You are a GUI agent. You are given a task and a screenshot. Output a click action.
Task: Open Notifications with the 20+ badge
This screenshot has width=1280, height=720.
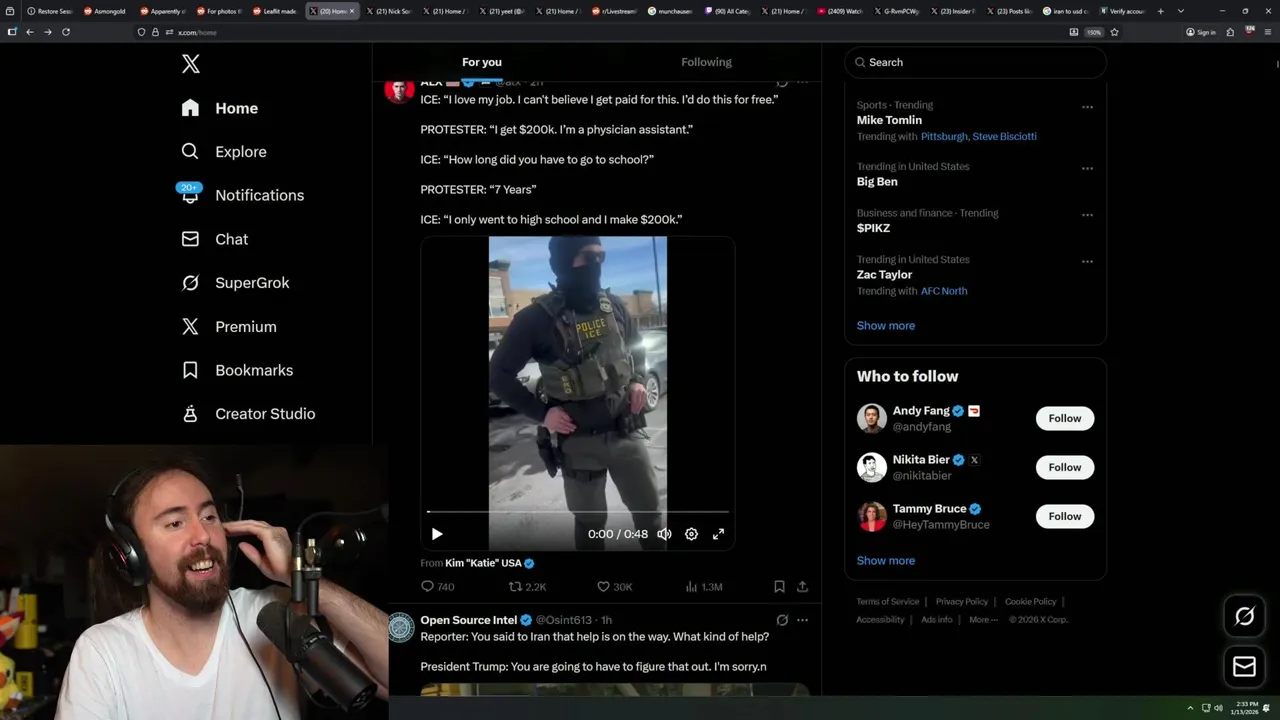tap(242, 195)
